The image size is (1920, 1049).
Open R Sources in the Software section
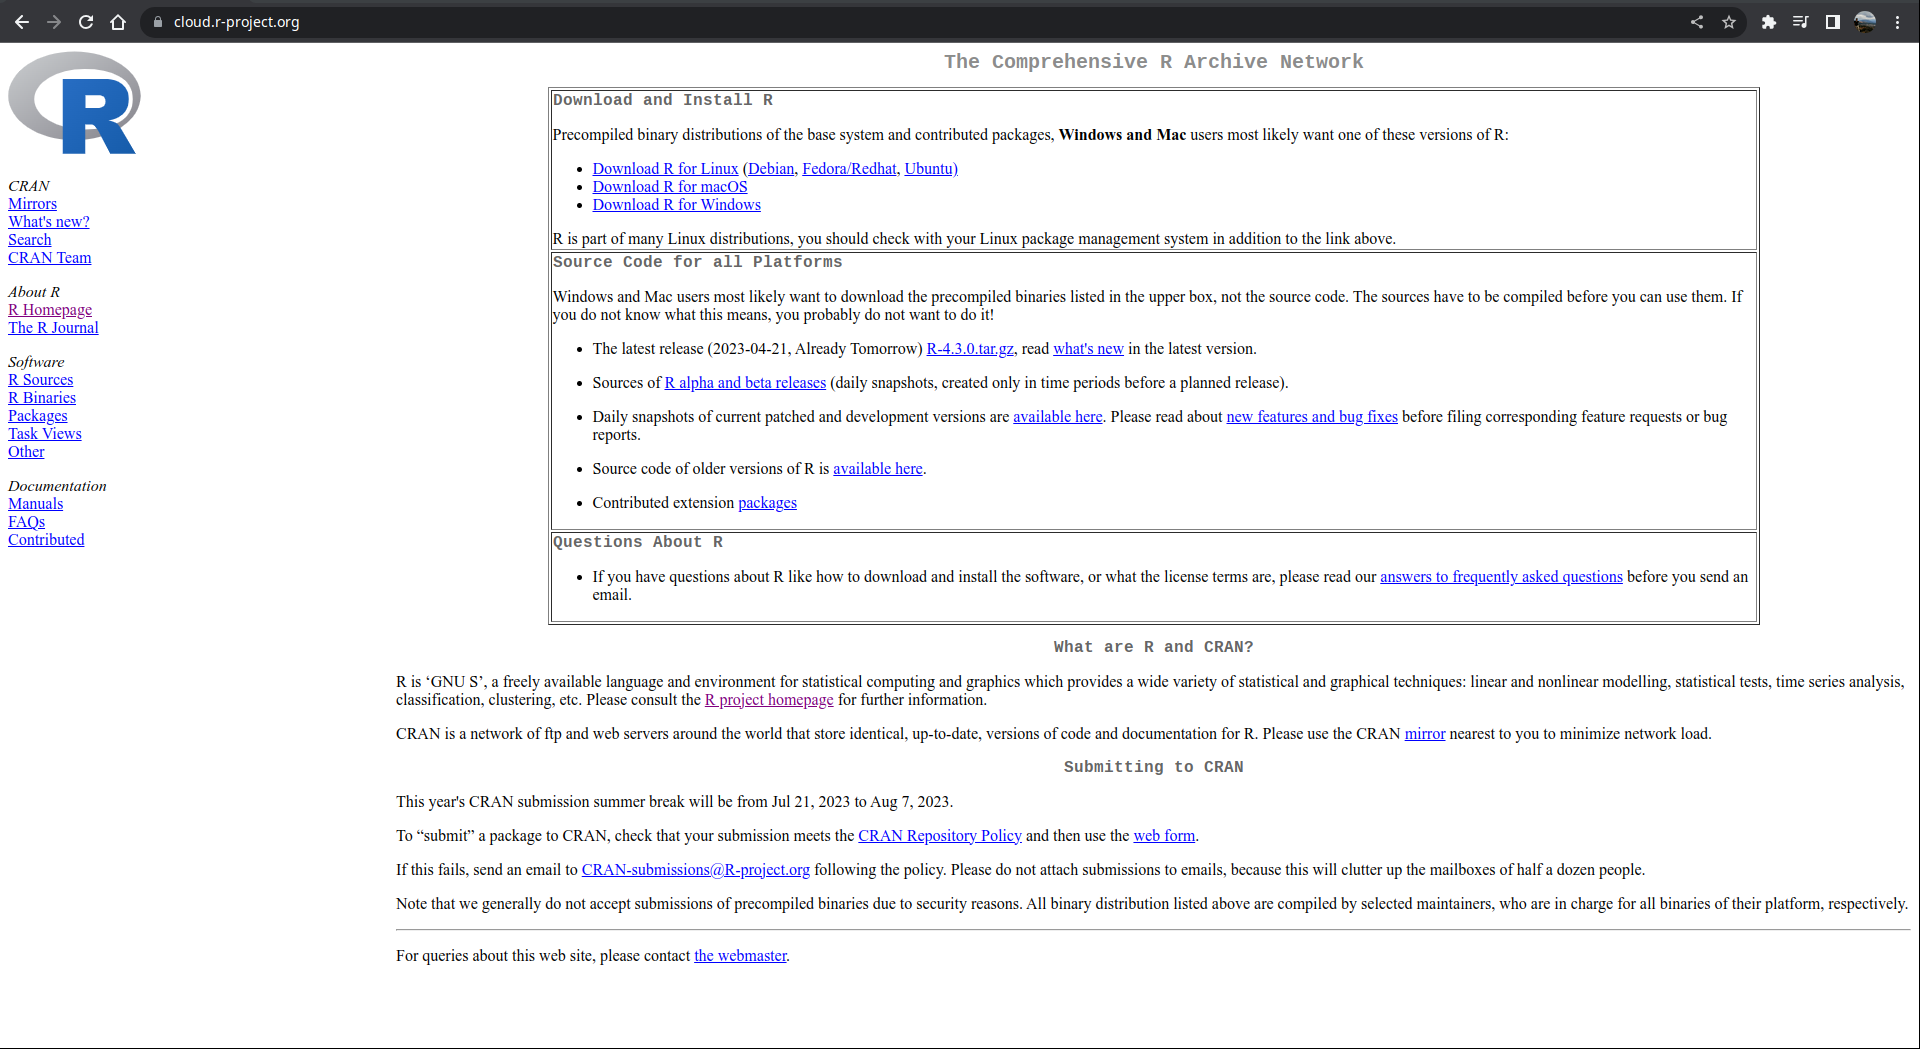40,380
